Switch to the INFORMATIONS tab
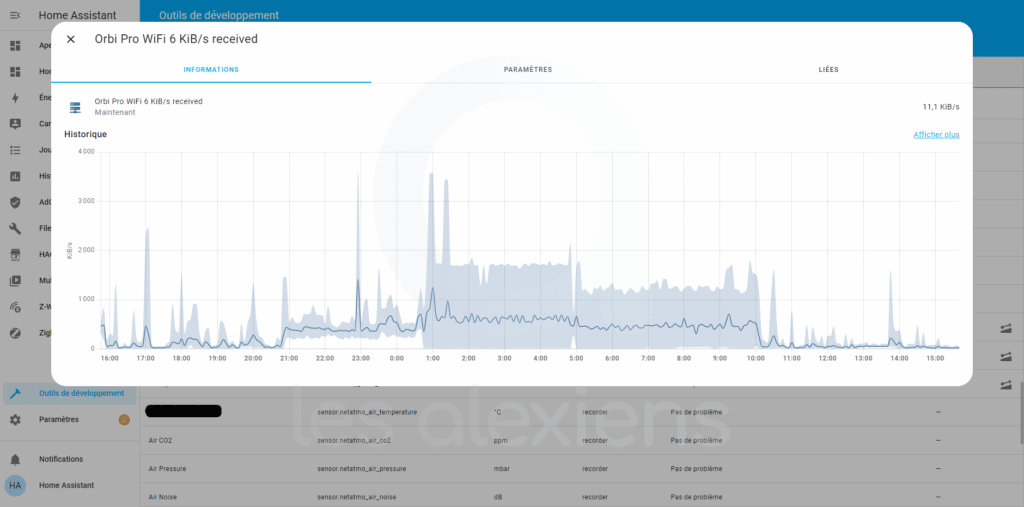 (x=211, y=69)
